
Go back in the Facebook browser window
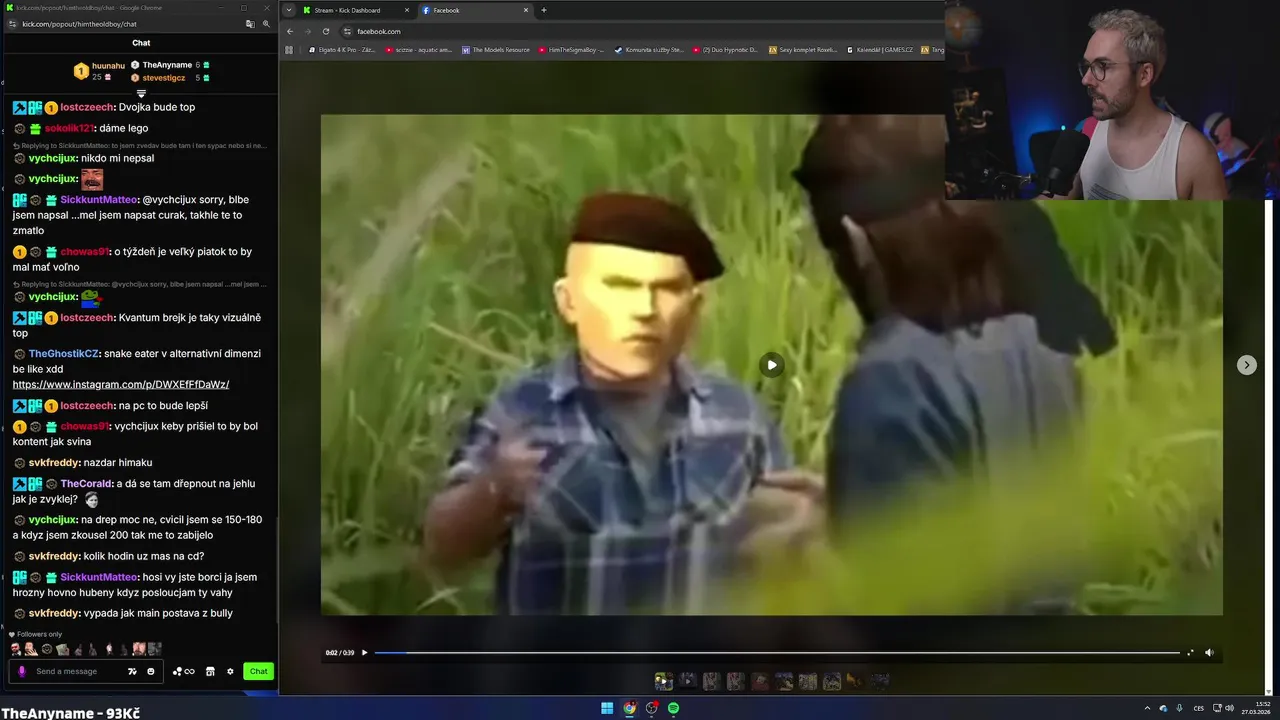[290, 31]
